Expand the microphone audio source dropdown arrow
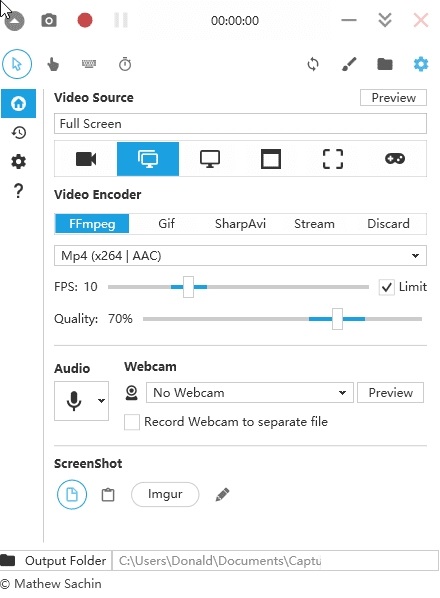 (x=101, y=400)
